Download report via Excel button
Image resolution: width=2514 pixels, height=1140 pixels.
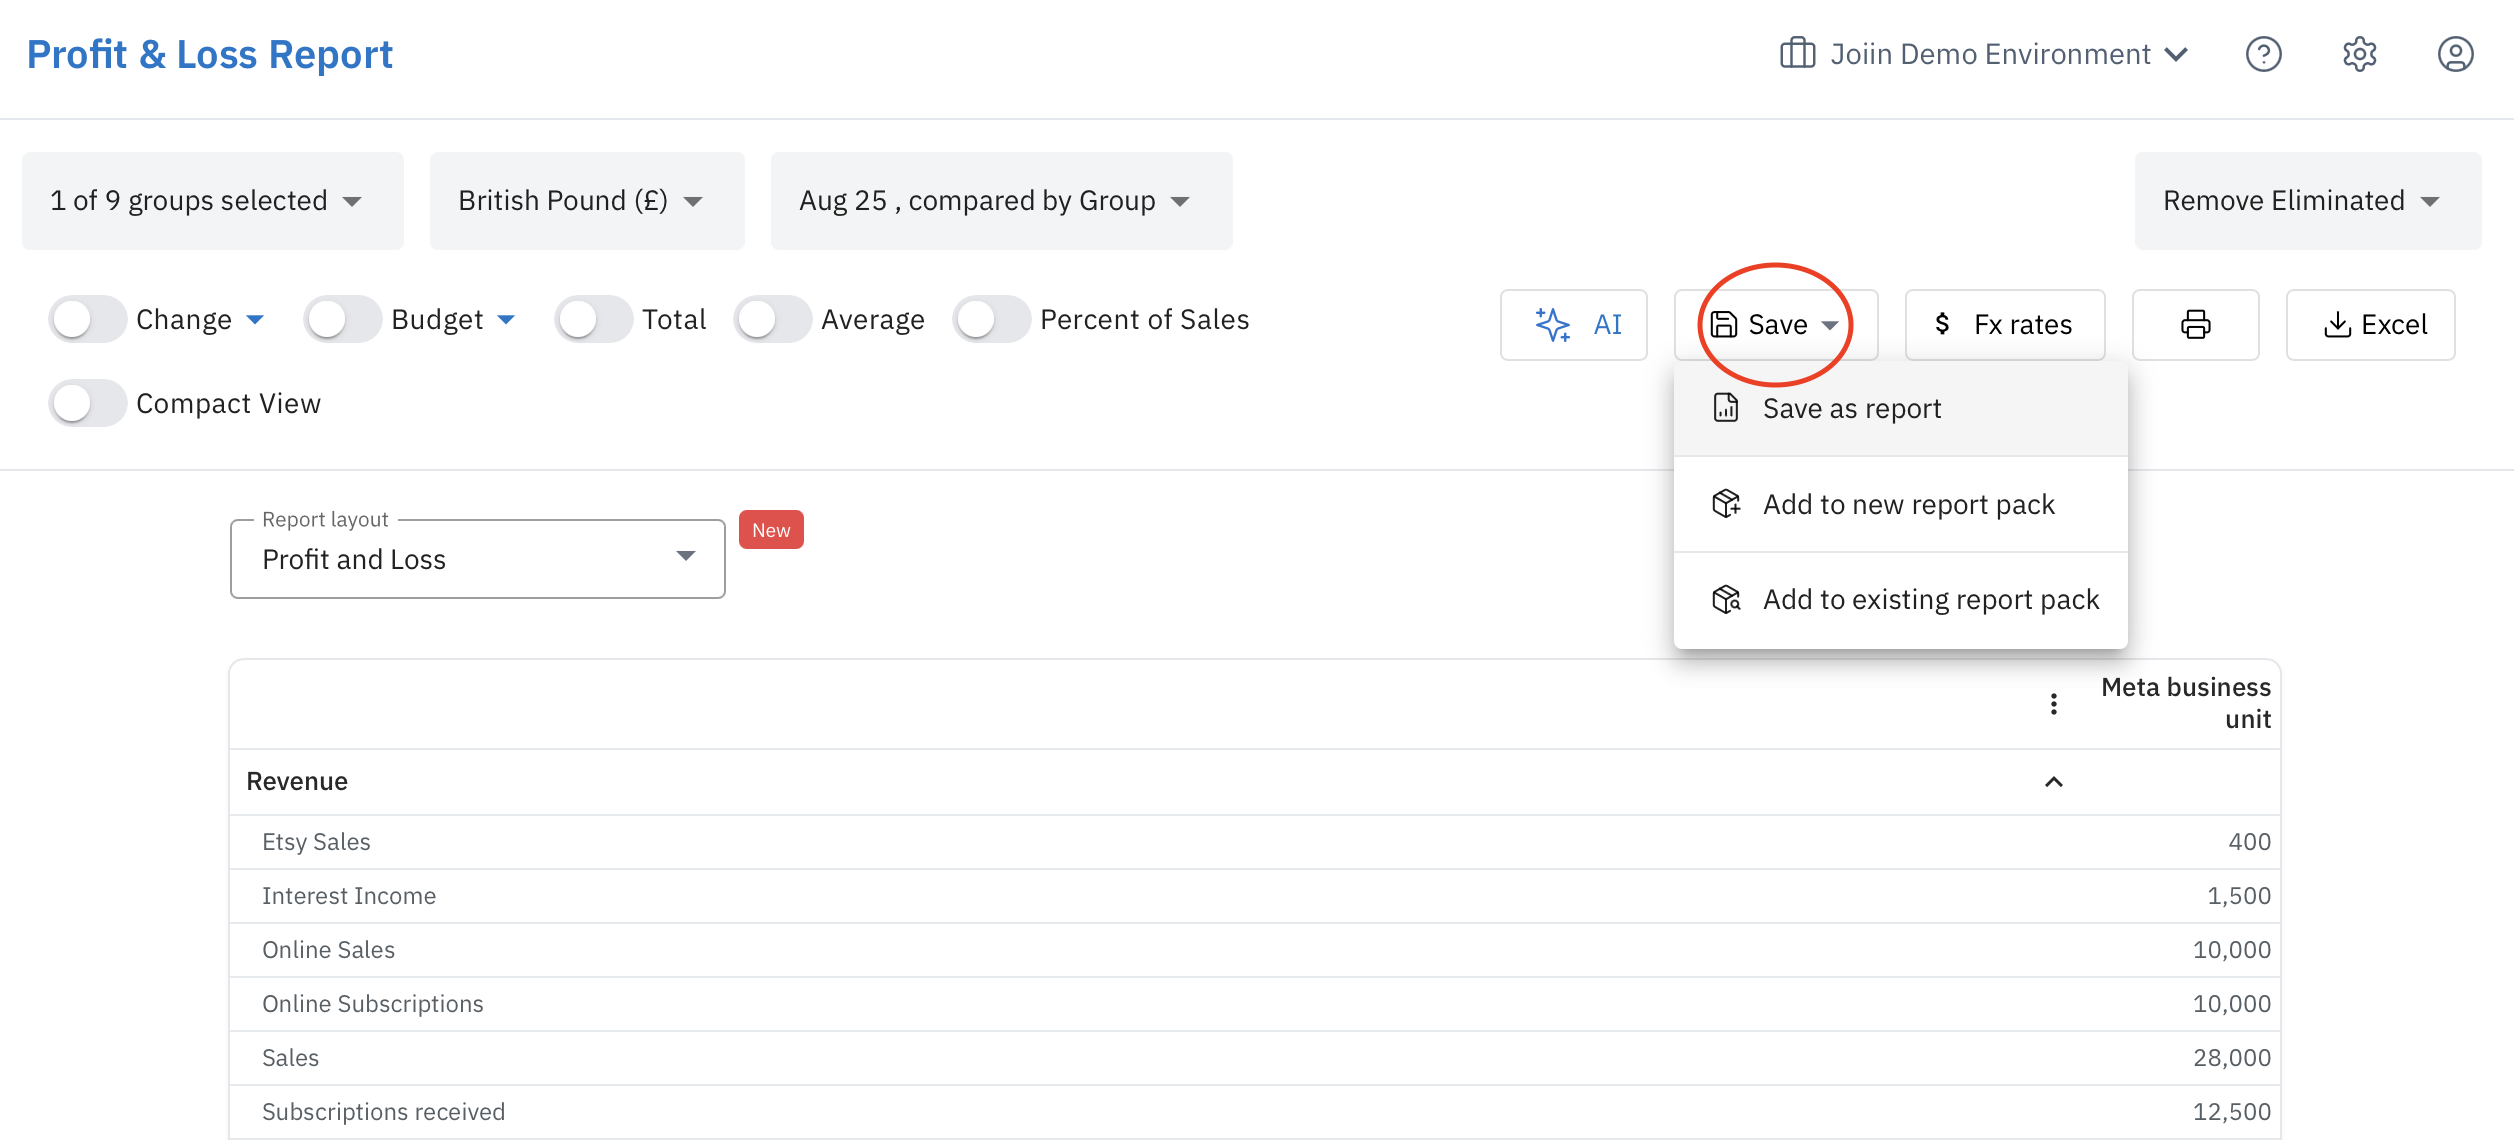(2370, 324)
